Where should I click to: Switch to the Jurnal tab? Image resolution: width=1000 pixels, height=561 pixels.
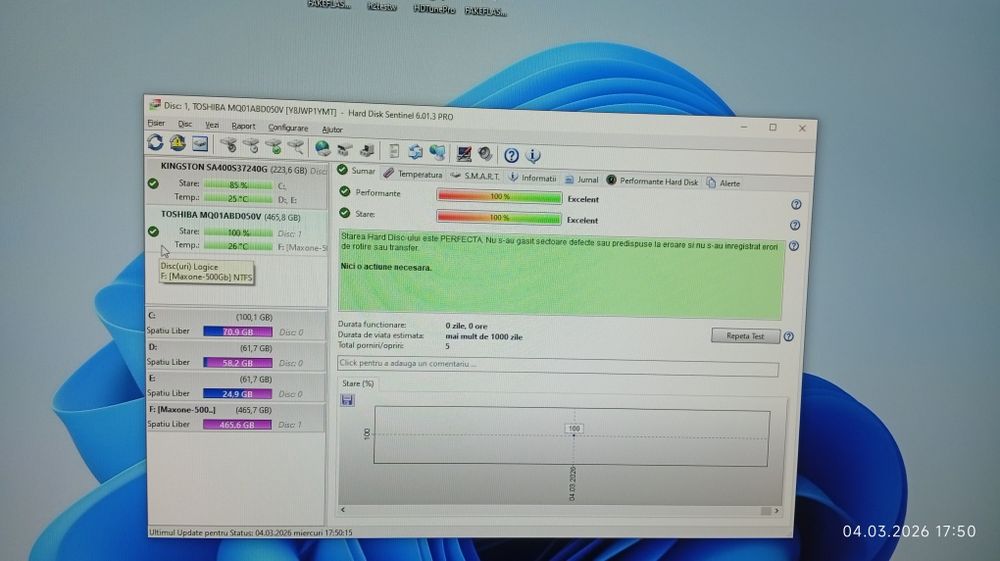582,180
